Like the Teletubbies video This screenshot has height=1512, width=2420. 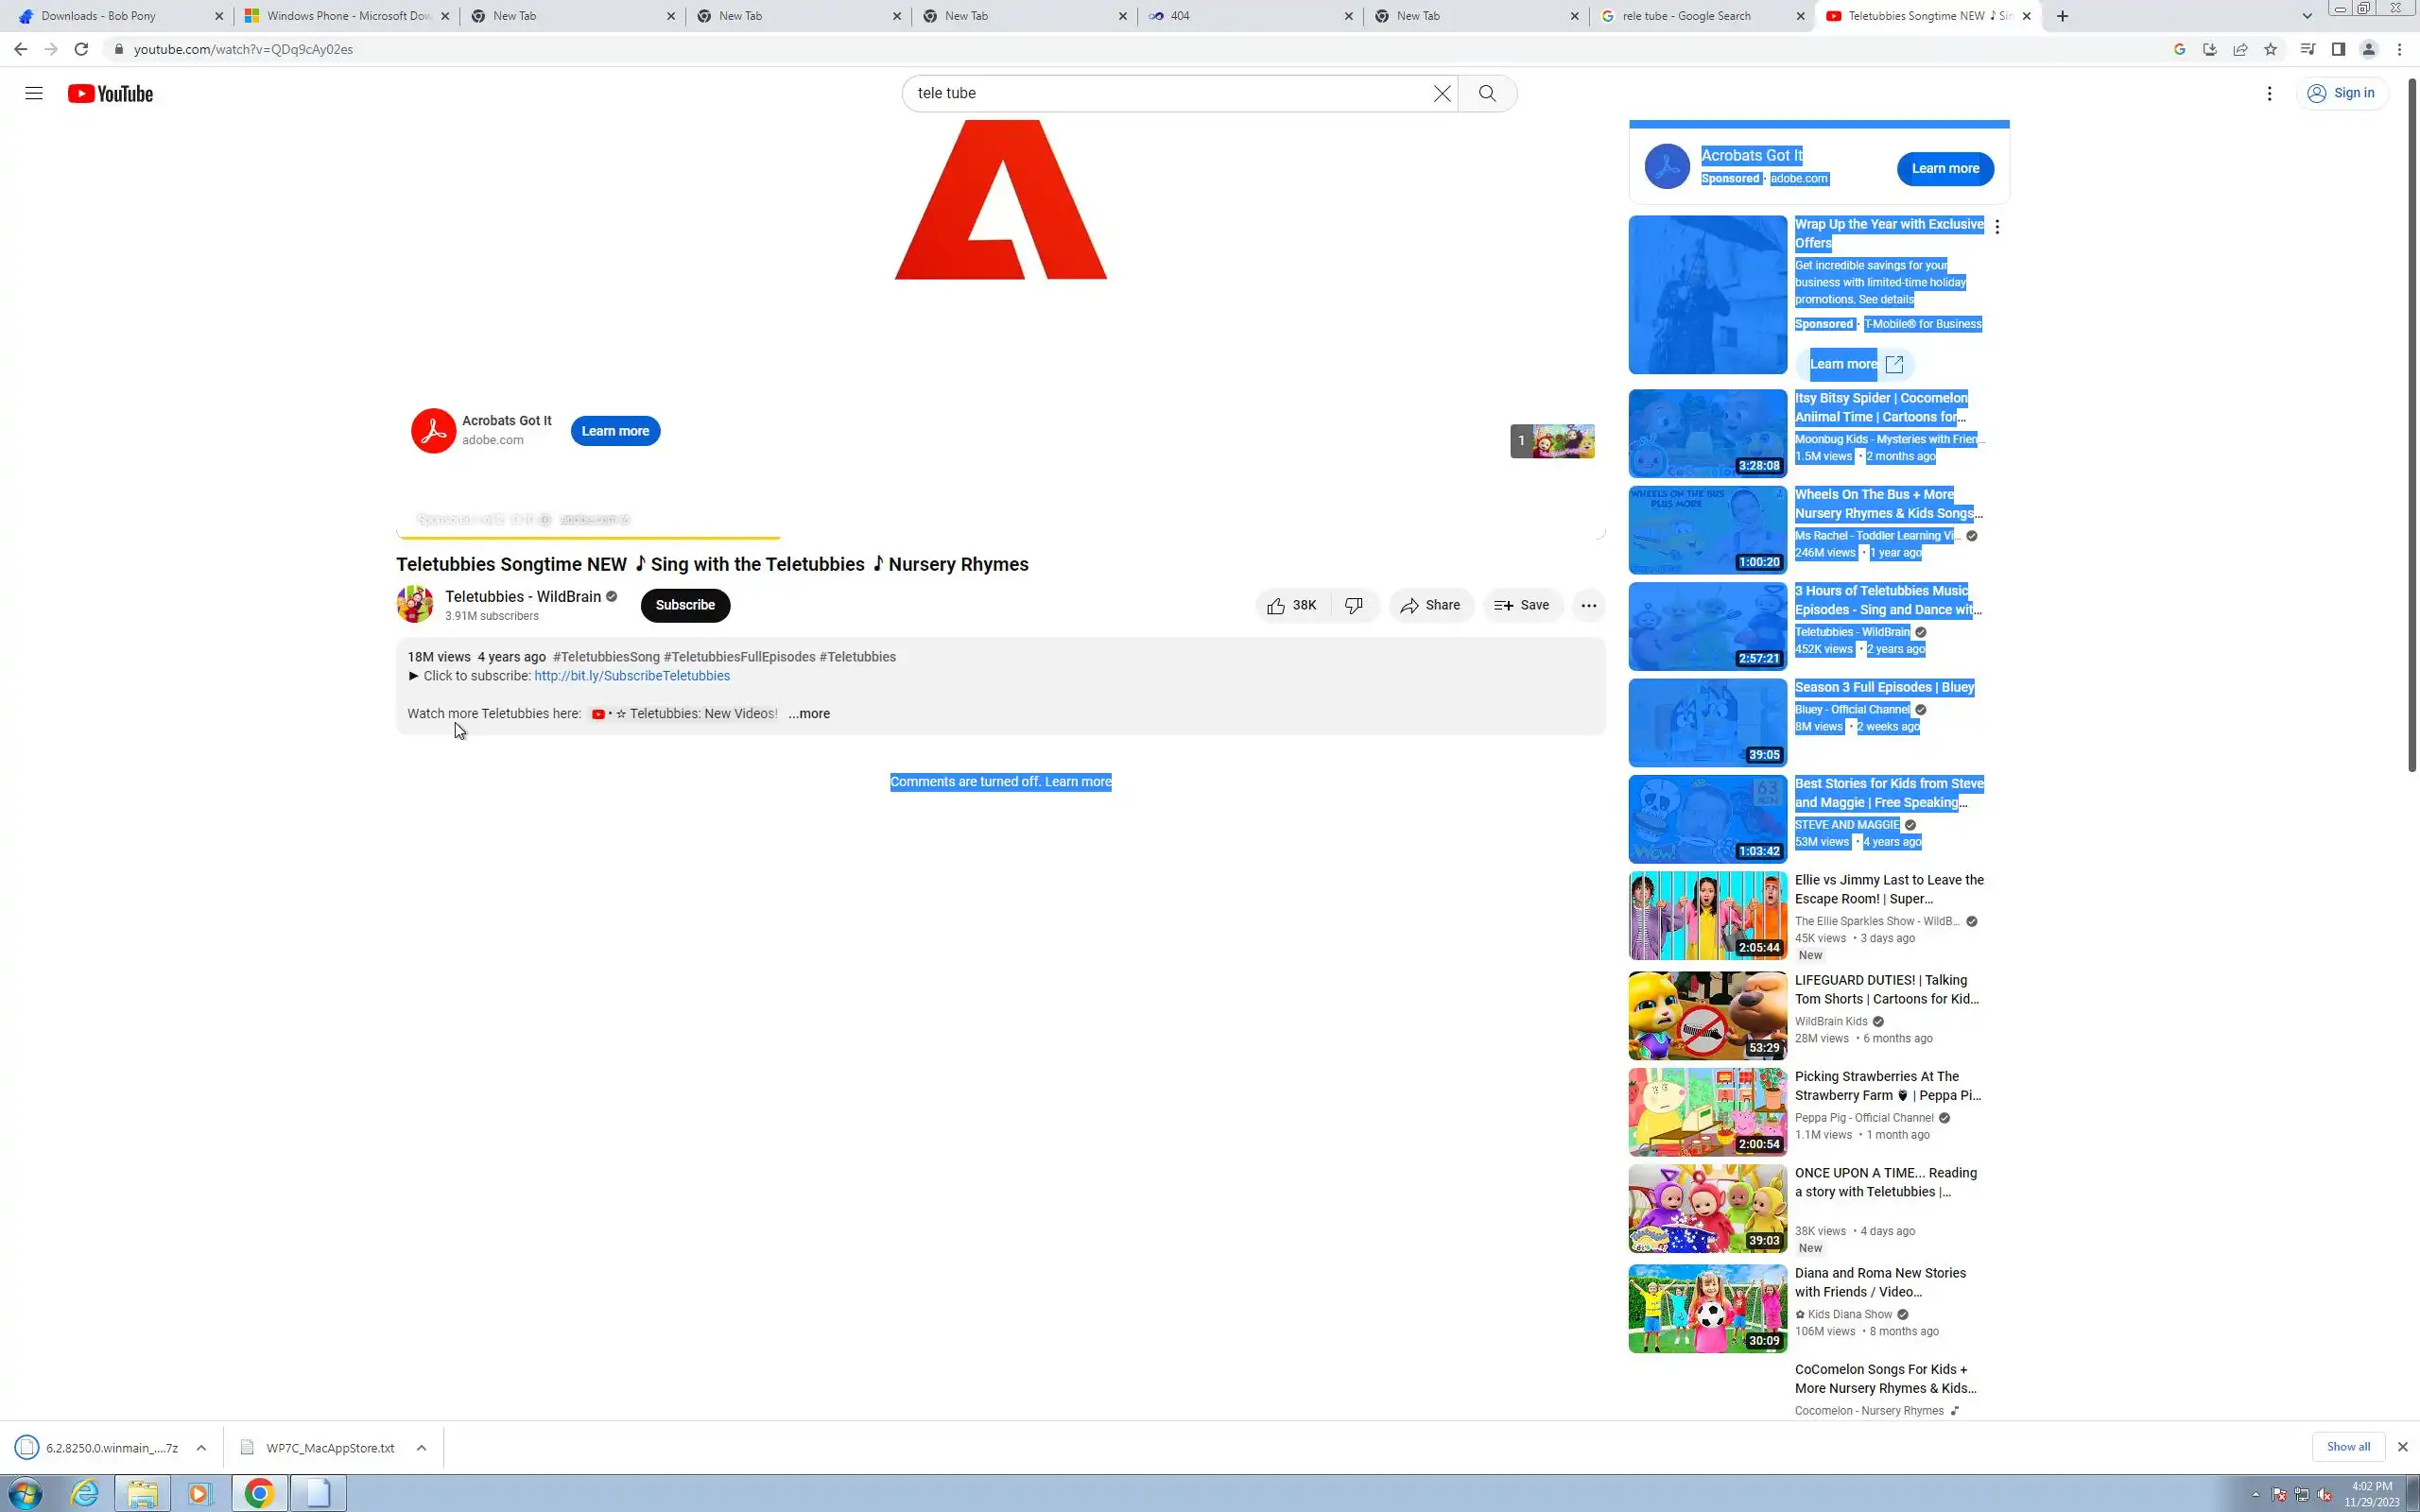(1292, 605)
